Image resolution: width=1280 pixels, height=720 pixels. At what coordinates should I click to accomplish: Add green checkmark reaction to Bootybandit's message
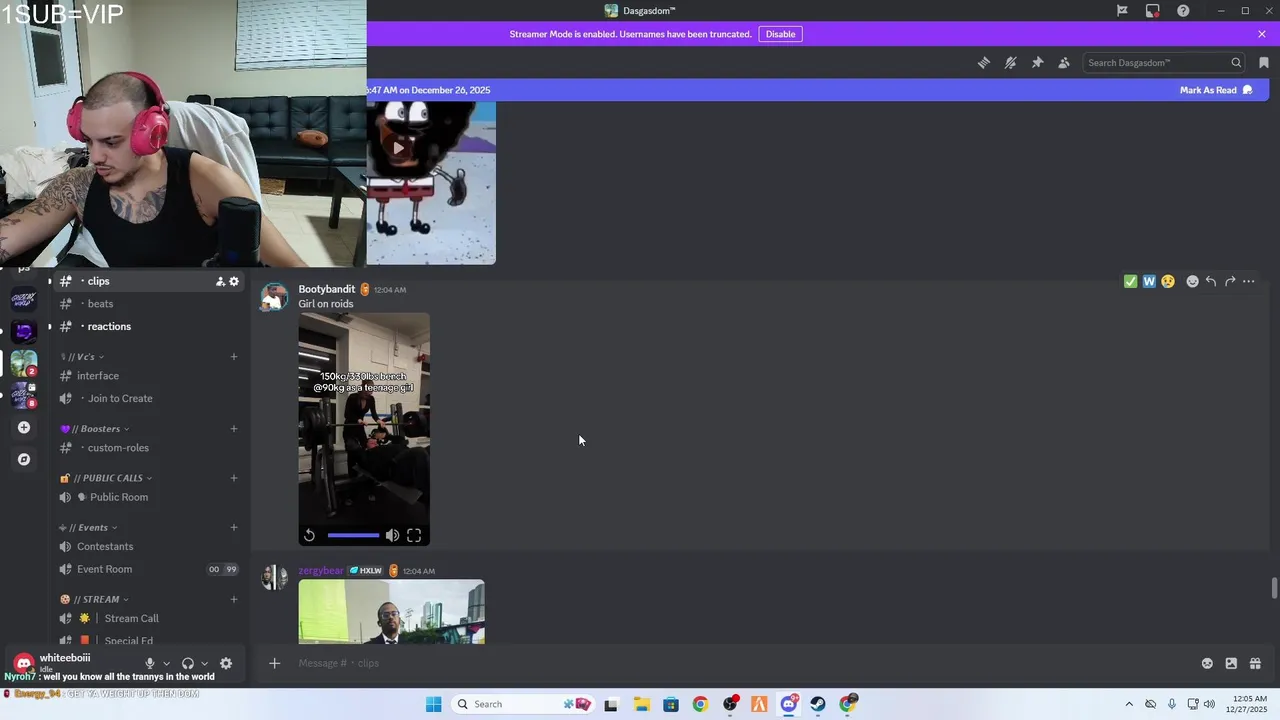[1131, 281]
